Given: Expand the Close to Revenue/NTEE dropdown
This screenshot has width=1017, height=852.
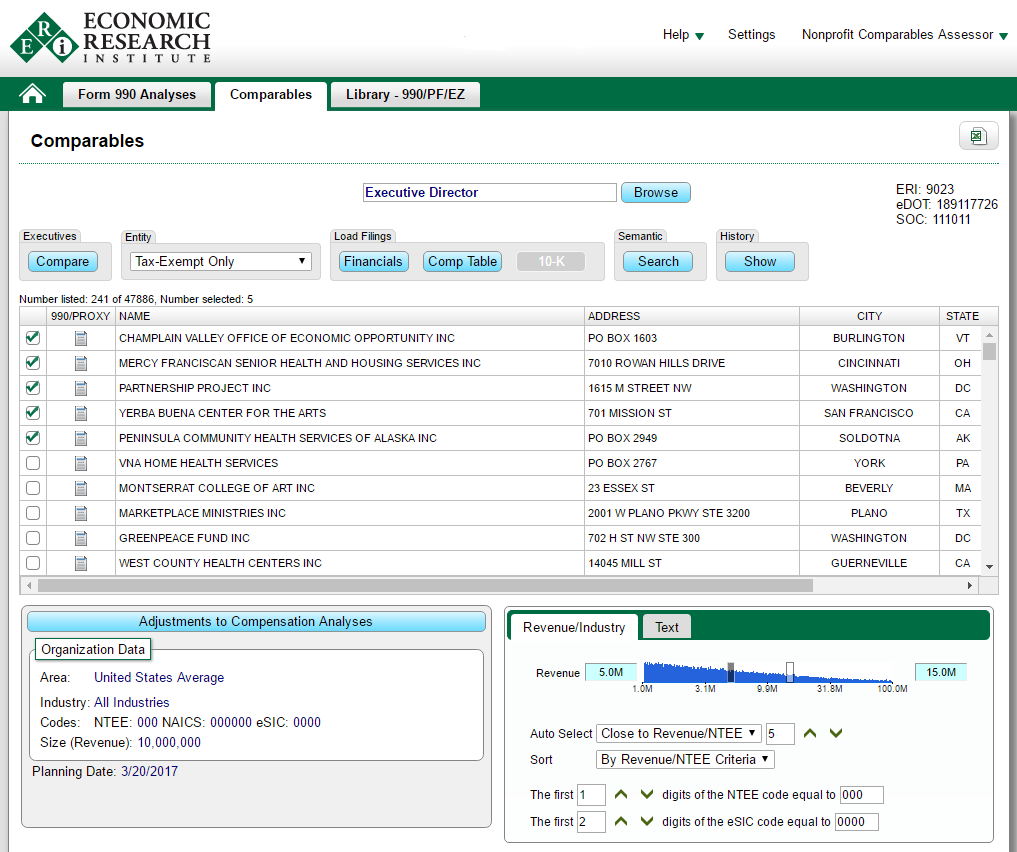Looking at the screenshot, I should [x=678, y=734].
